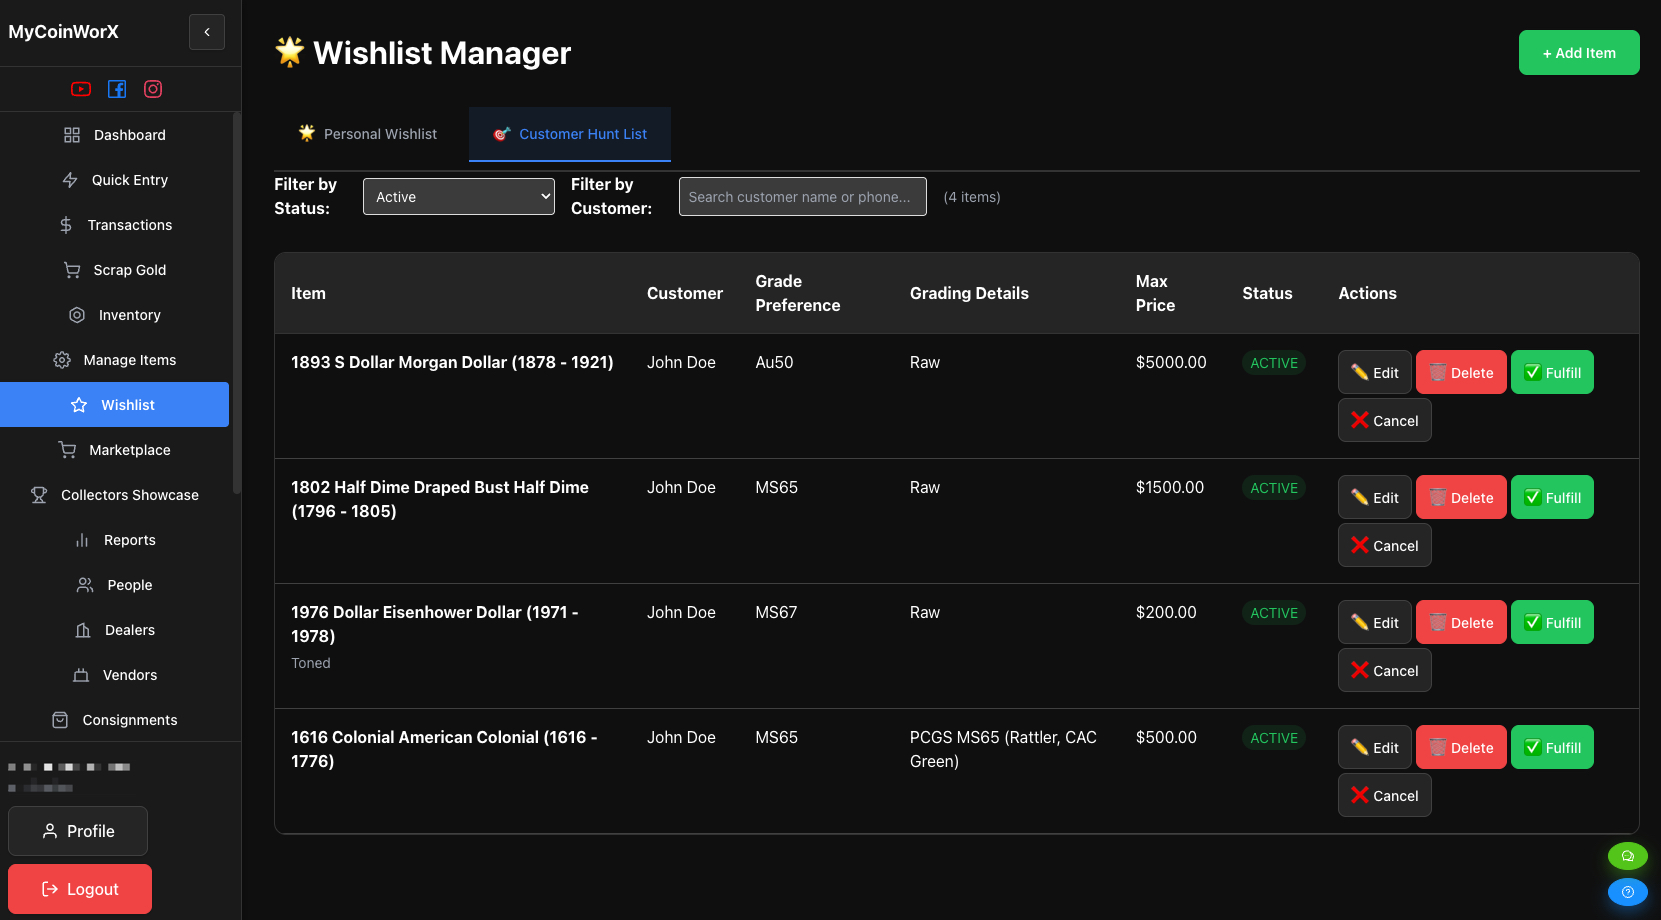Select the Quick Entry icon

pos(70,180)
